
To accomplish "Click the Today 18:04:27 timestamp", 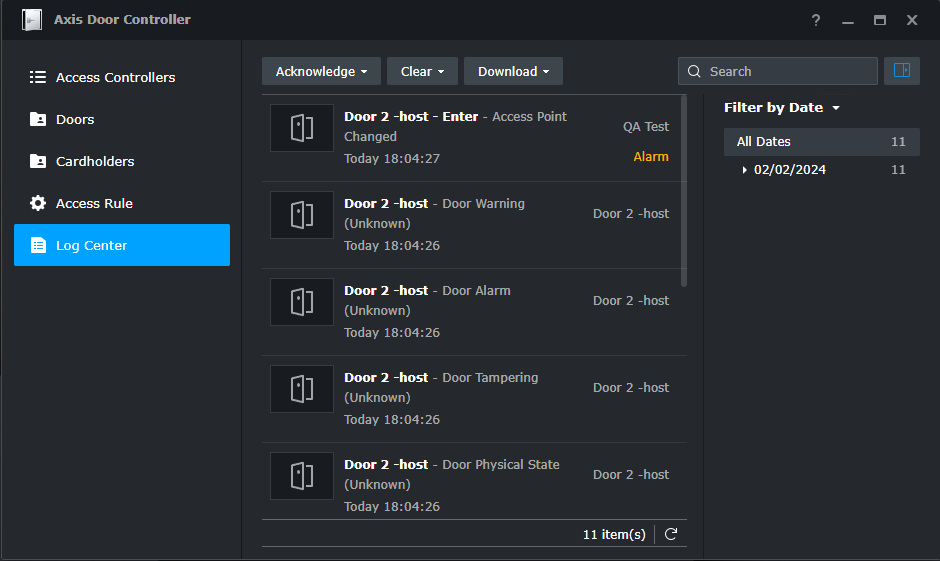I will point(392,159).
